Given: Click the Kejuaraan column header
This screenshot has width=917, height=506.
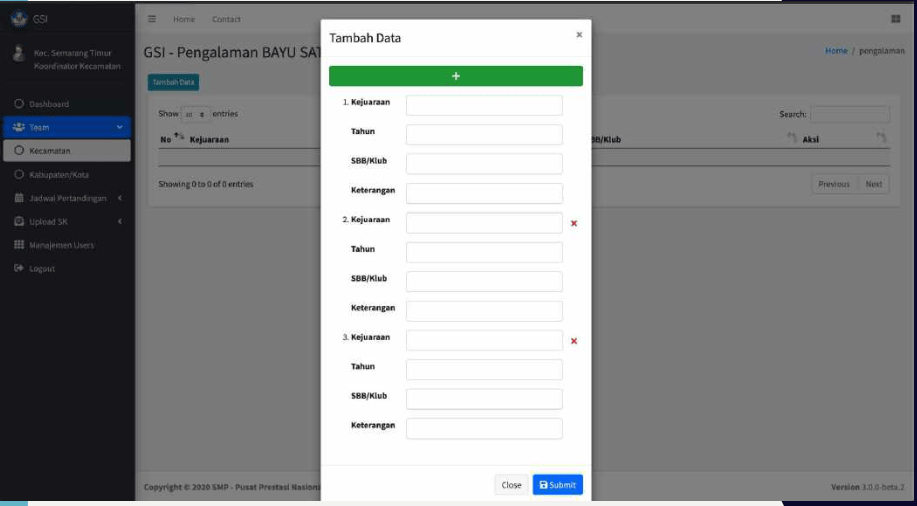Looking at the screenshot, I should (x=209, y=140).
